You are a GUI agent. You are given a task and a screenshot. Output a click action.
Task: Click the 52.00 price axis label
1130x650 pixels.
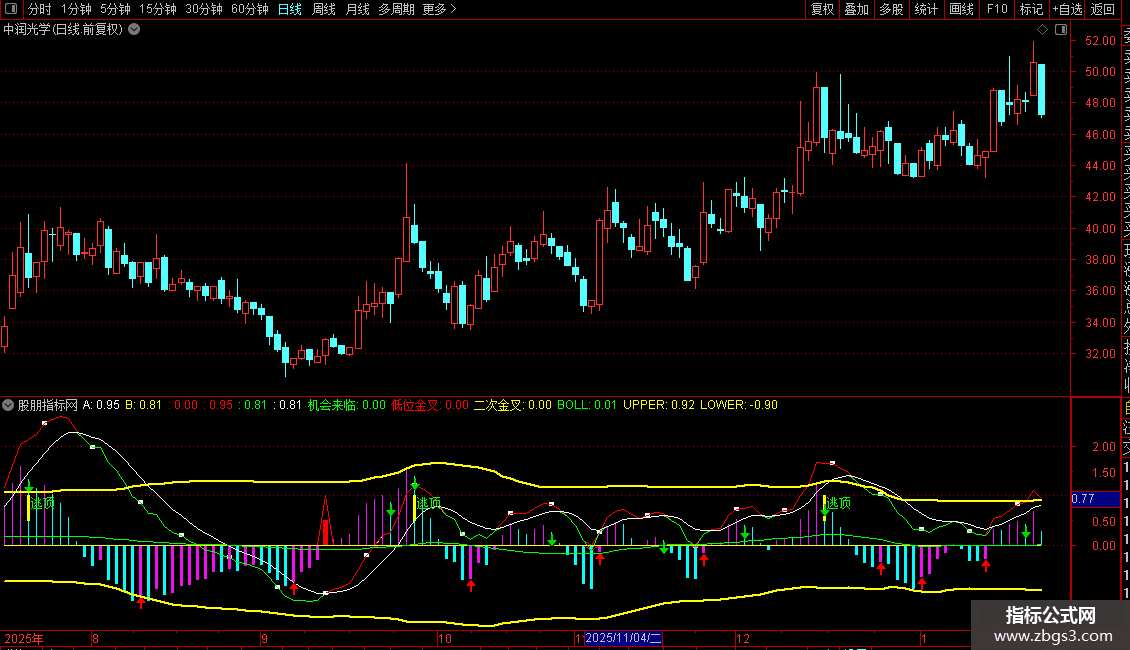coord(1100,41)
